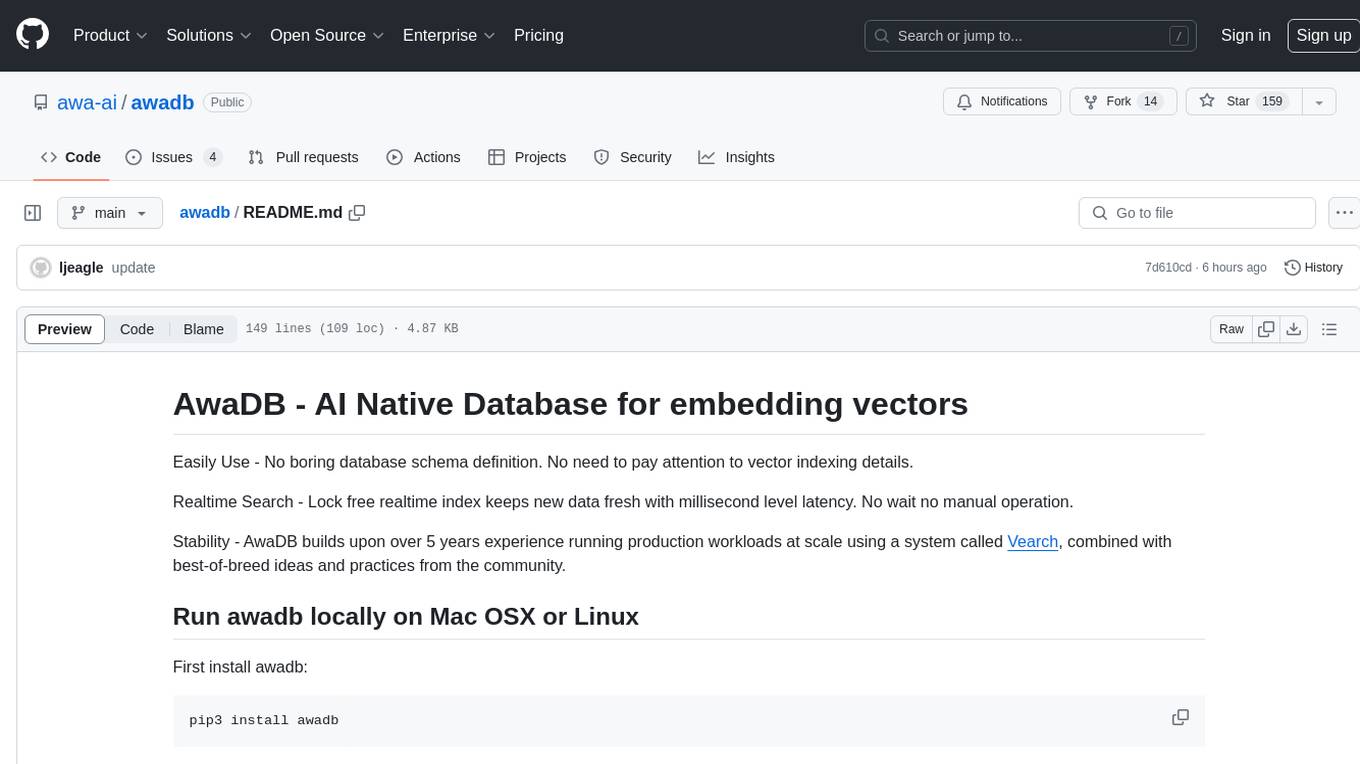Image resolution: width=1360 pixels, height=764 pixels.
Task: Switch to the Issues tab
Action: coord(173,157)
